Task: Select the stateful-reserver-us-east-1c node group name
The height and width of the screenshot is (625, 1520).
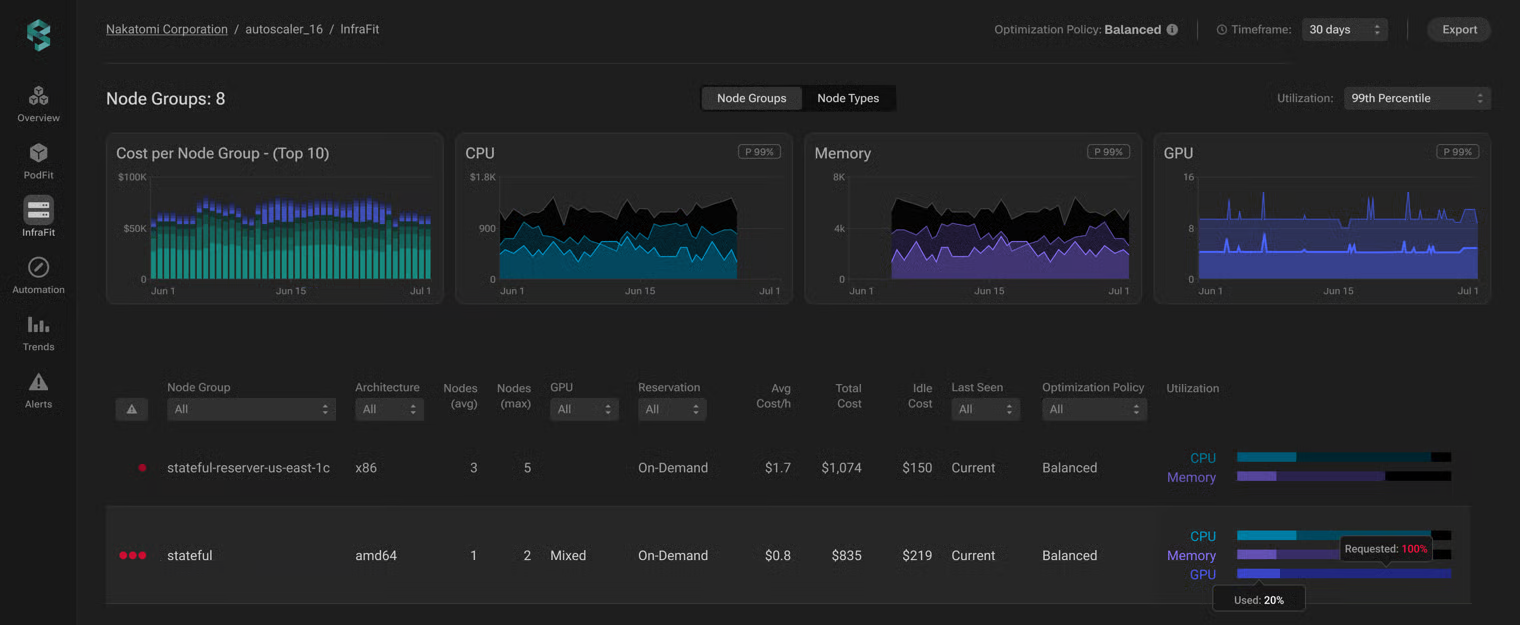Action: pyautogui.click(x=248, y=468)
